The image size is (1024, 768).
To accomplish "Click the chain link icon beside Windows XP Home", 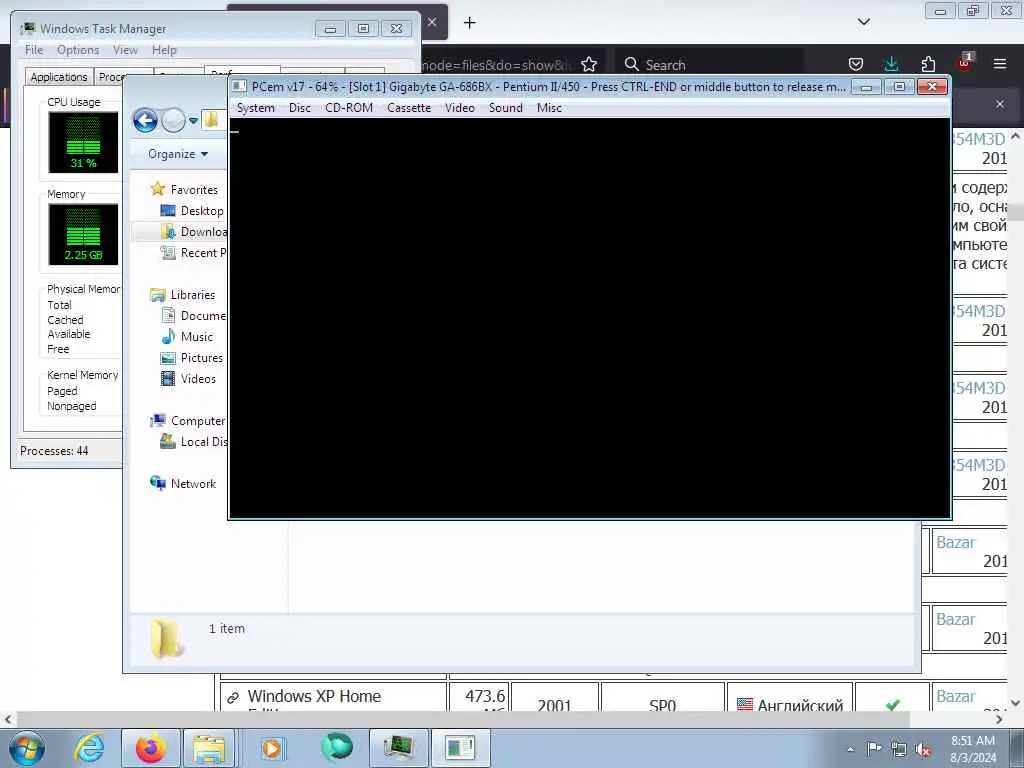I will [x=233, y=698].
